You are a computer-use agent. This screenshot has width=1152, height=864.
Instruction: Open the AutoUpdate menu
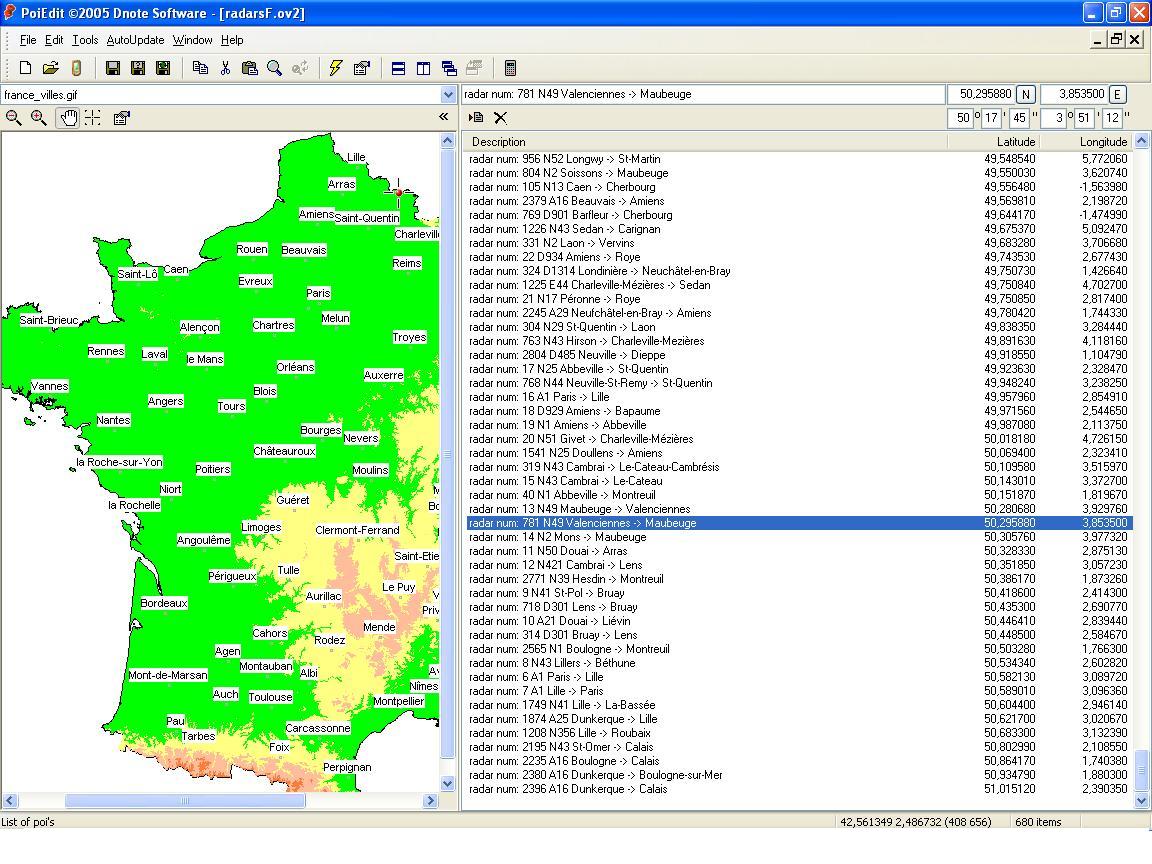tap(135, 40)
